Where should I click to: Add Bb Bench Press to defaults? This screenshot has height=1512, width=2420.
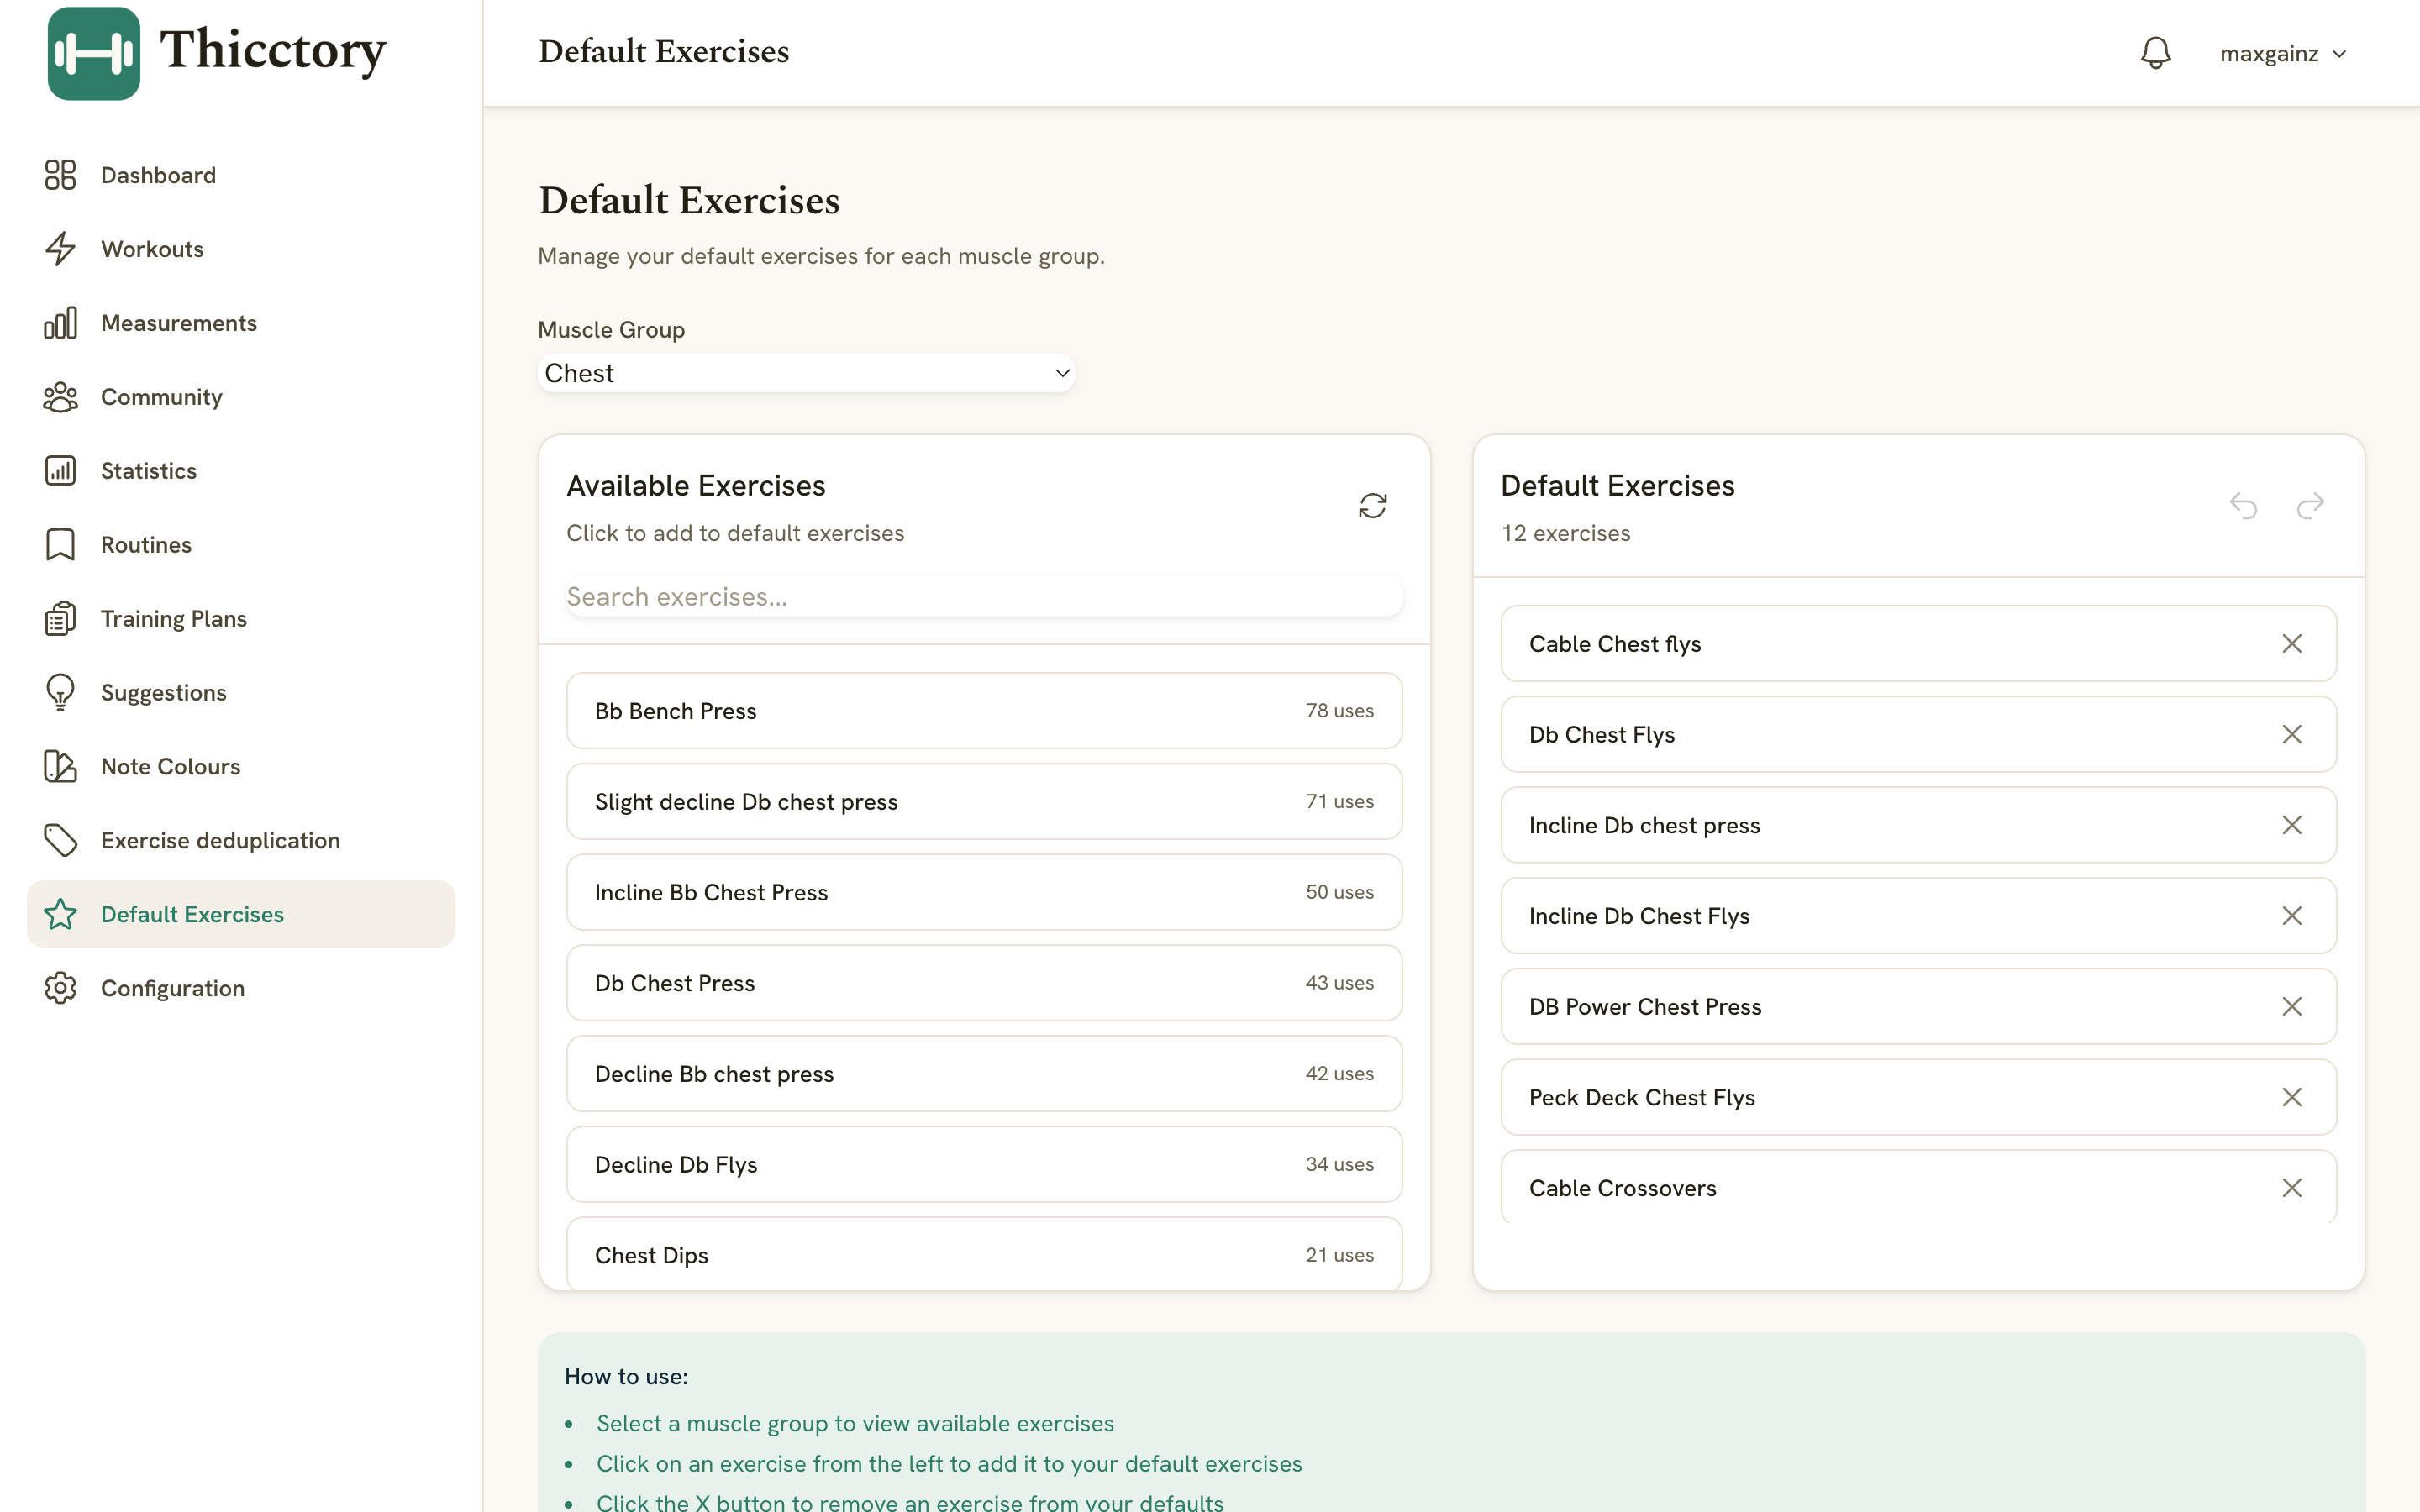tap(984, 711)
